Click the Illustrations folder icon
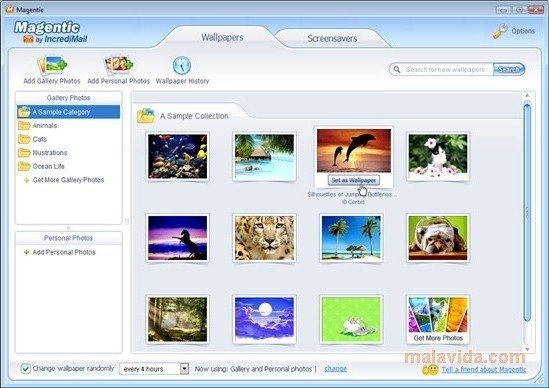The height and width of the screenshot is (388, 549). pyautogui.click(x=24, y=153)
